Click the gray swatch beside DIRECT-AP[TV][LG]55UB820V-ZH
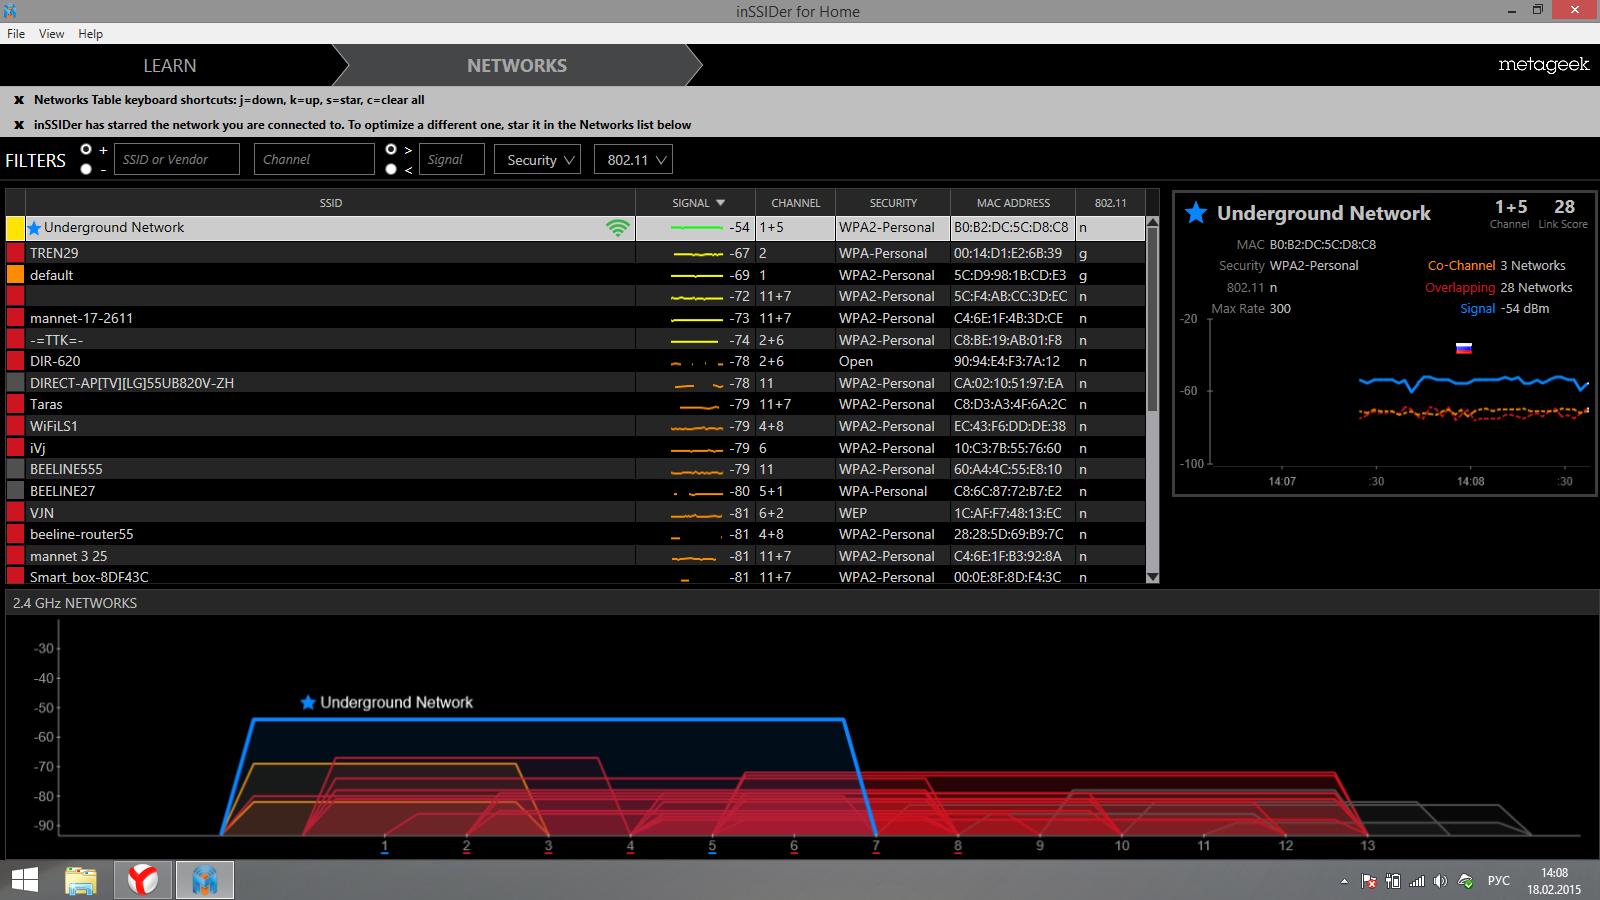Viewport: 1600px width, 900px height. coord(15,383)
